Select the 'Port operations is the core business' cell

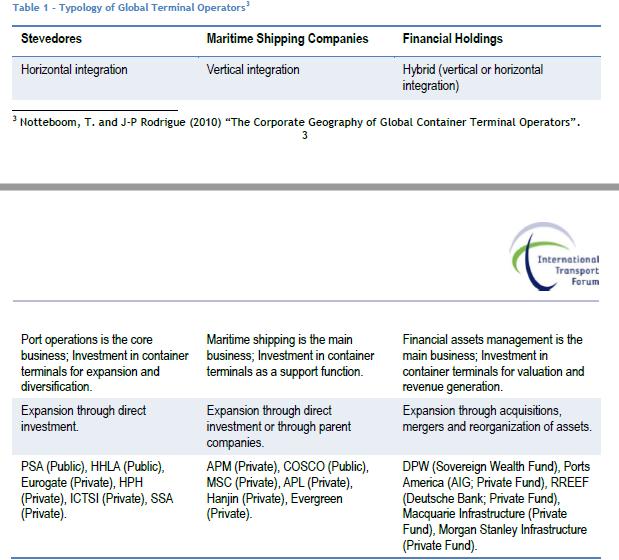105,363
